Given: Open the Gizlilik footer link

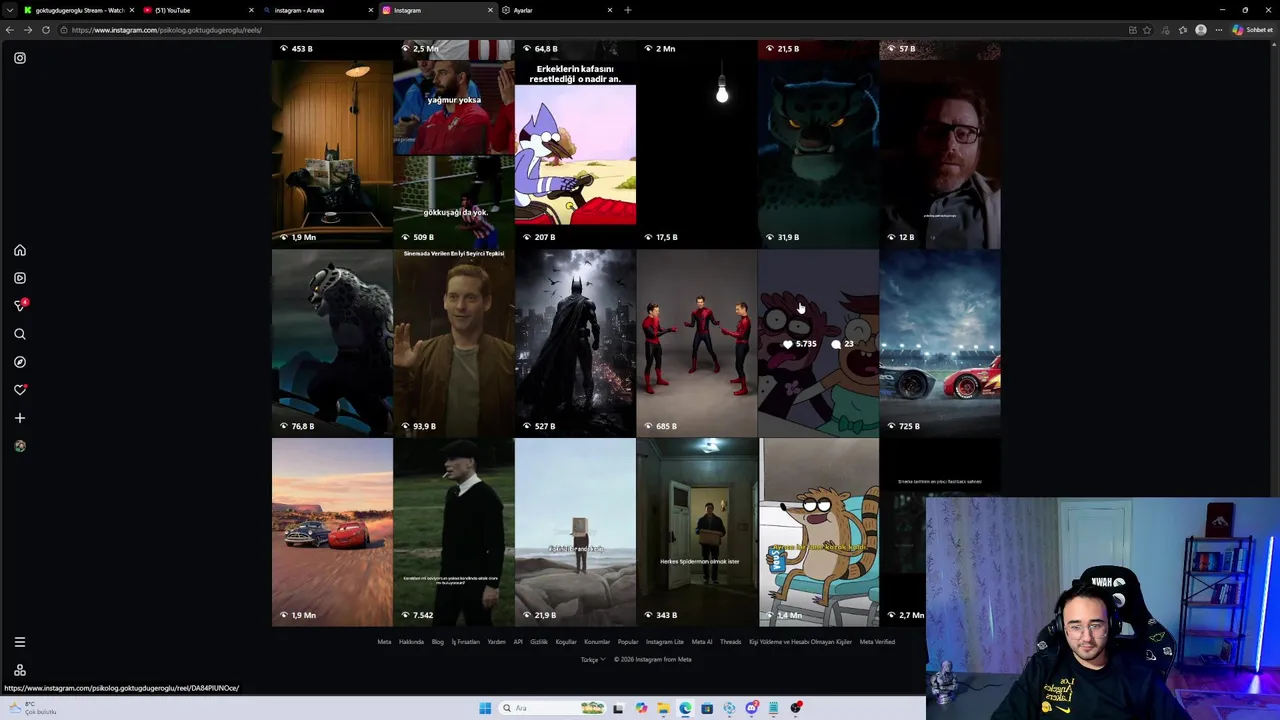Looking at the screenshot, I should pyautogui.click(x=539, y=642).
